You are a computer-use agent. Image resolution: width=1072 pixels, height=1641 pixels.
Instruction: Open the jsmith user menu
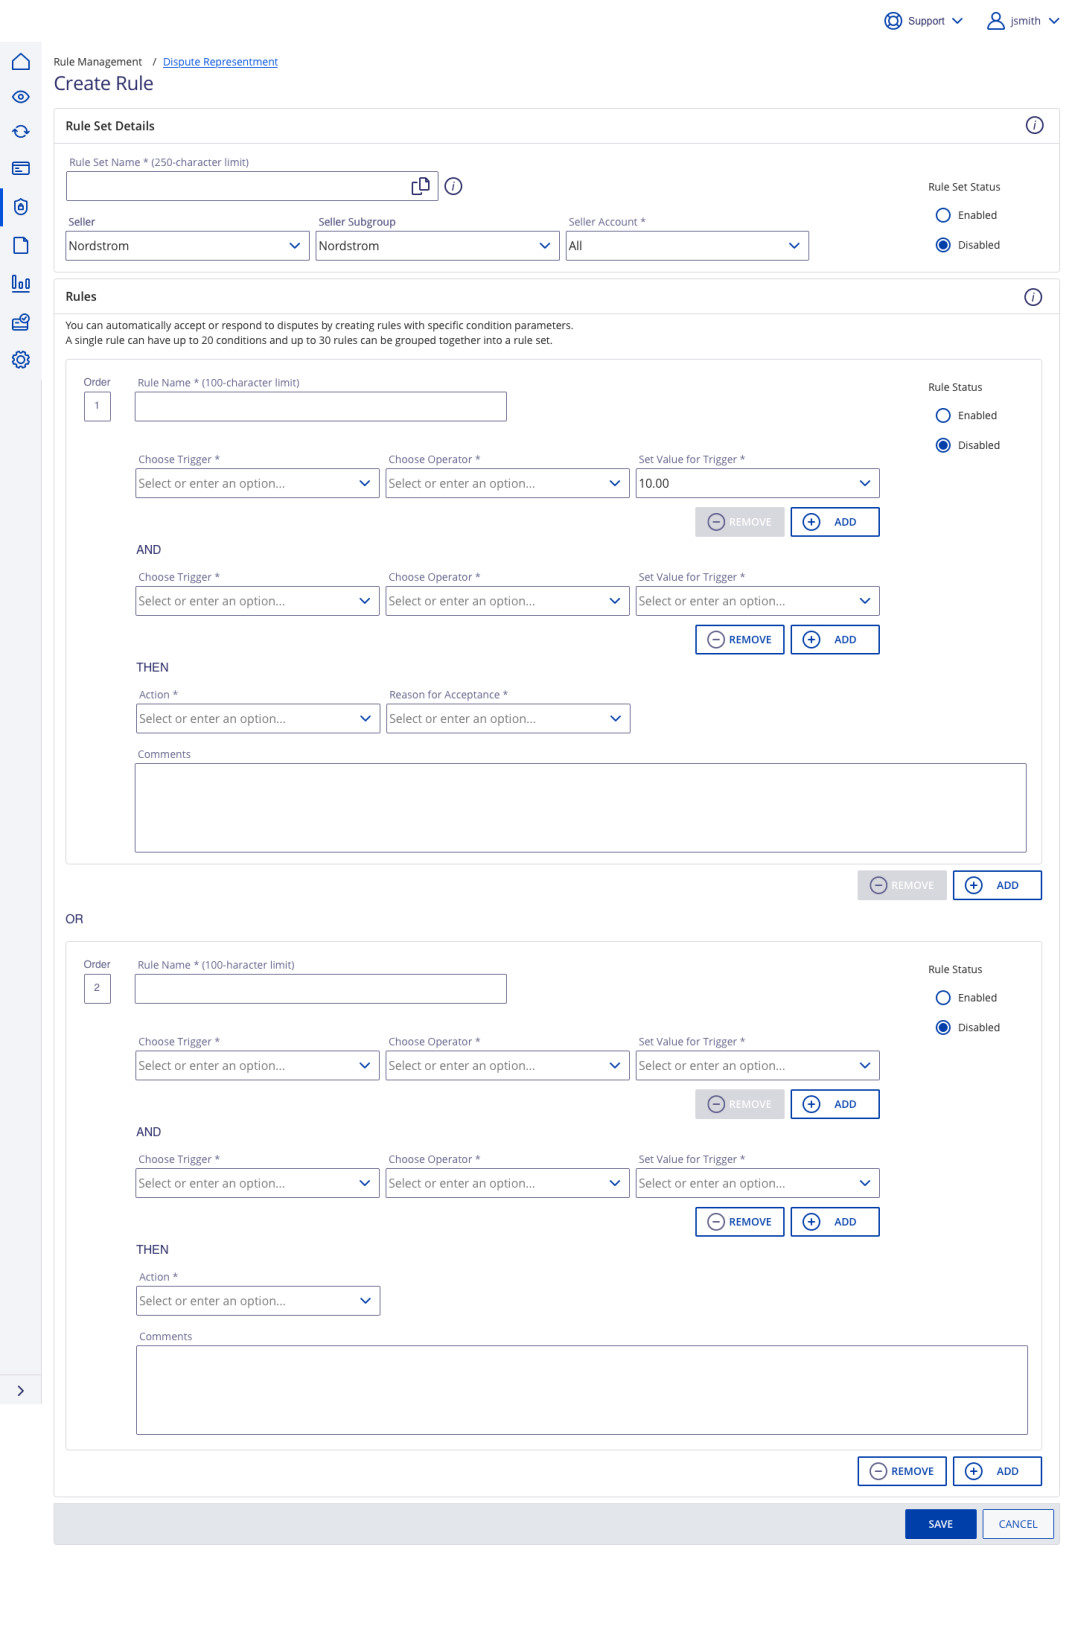(1023, 21)
